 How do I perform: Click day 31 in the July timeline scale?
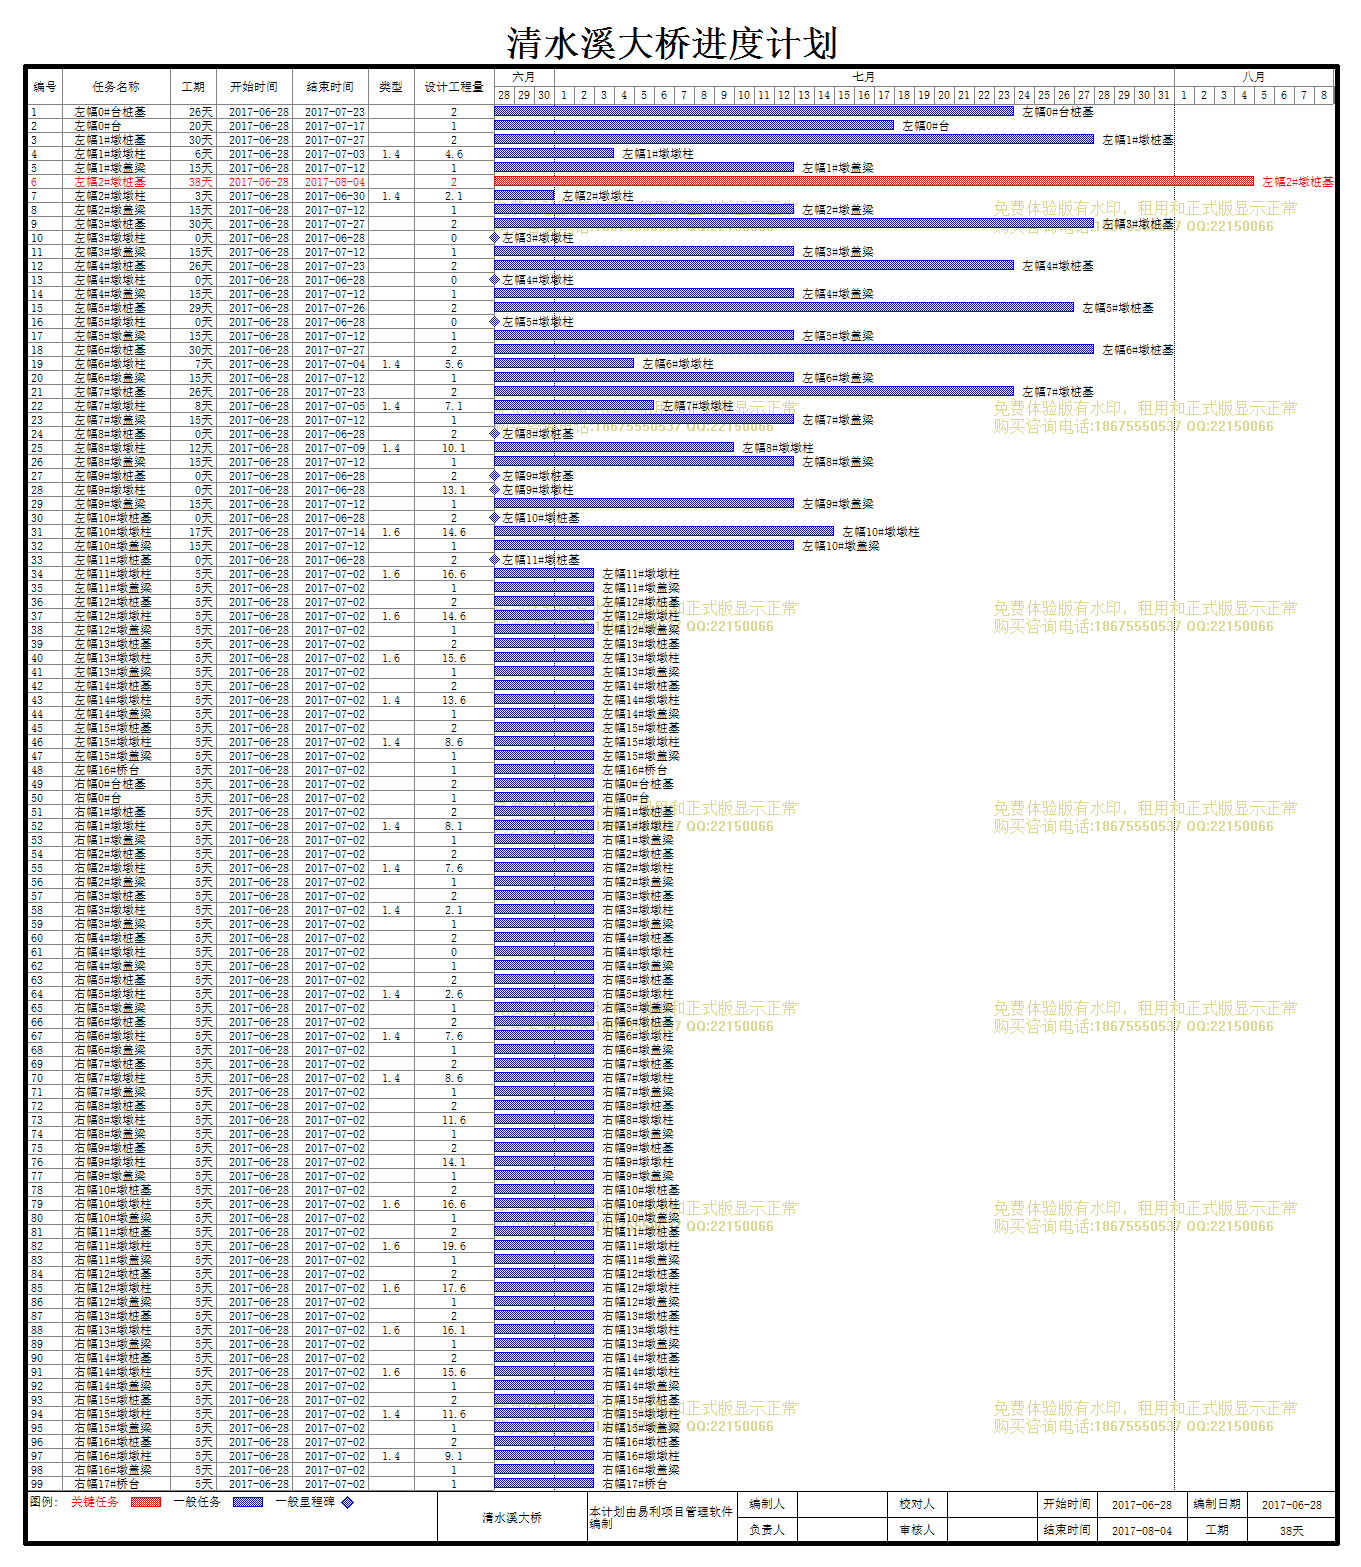tap(1164, 95)
